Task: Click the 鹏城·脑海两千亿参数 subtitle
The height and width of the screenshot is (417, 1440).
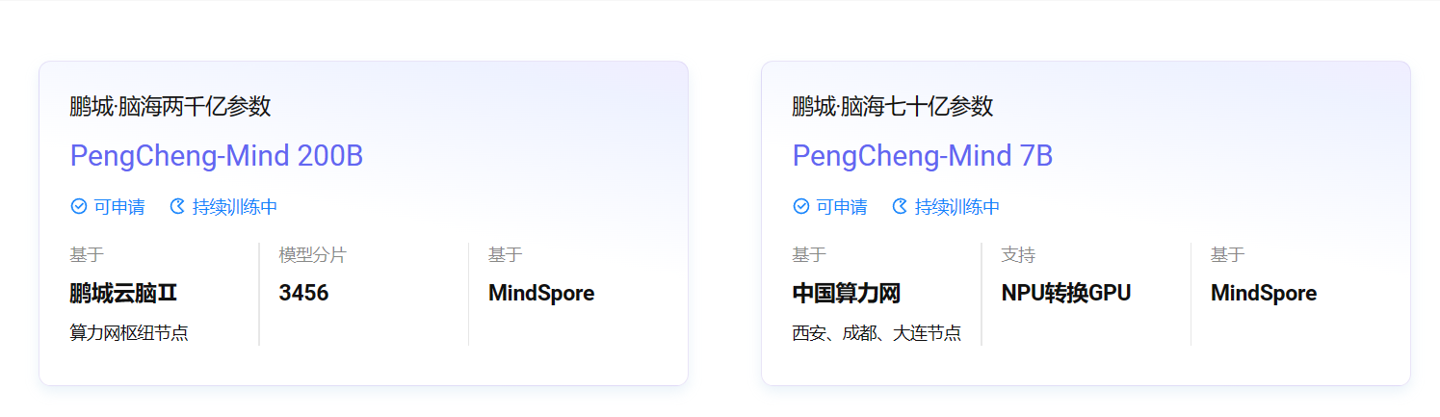Action: coord(170,106)
